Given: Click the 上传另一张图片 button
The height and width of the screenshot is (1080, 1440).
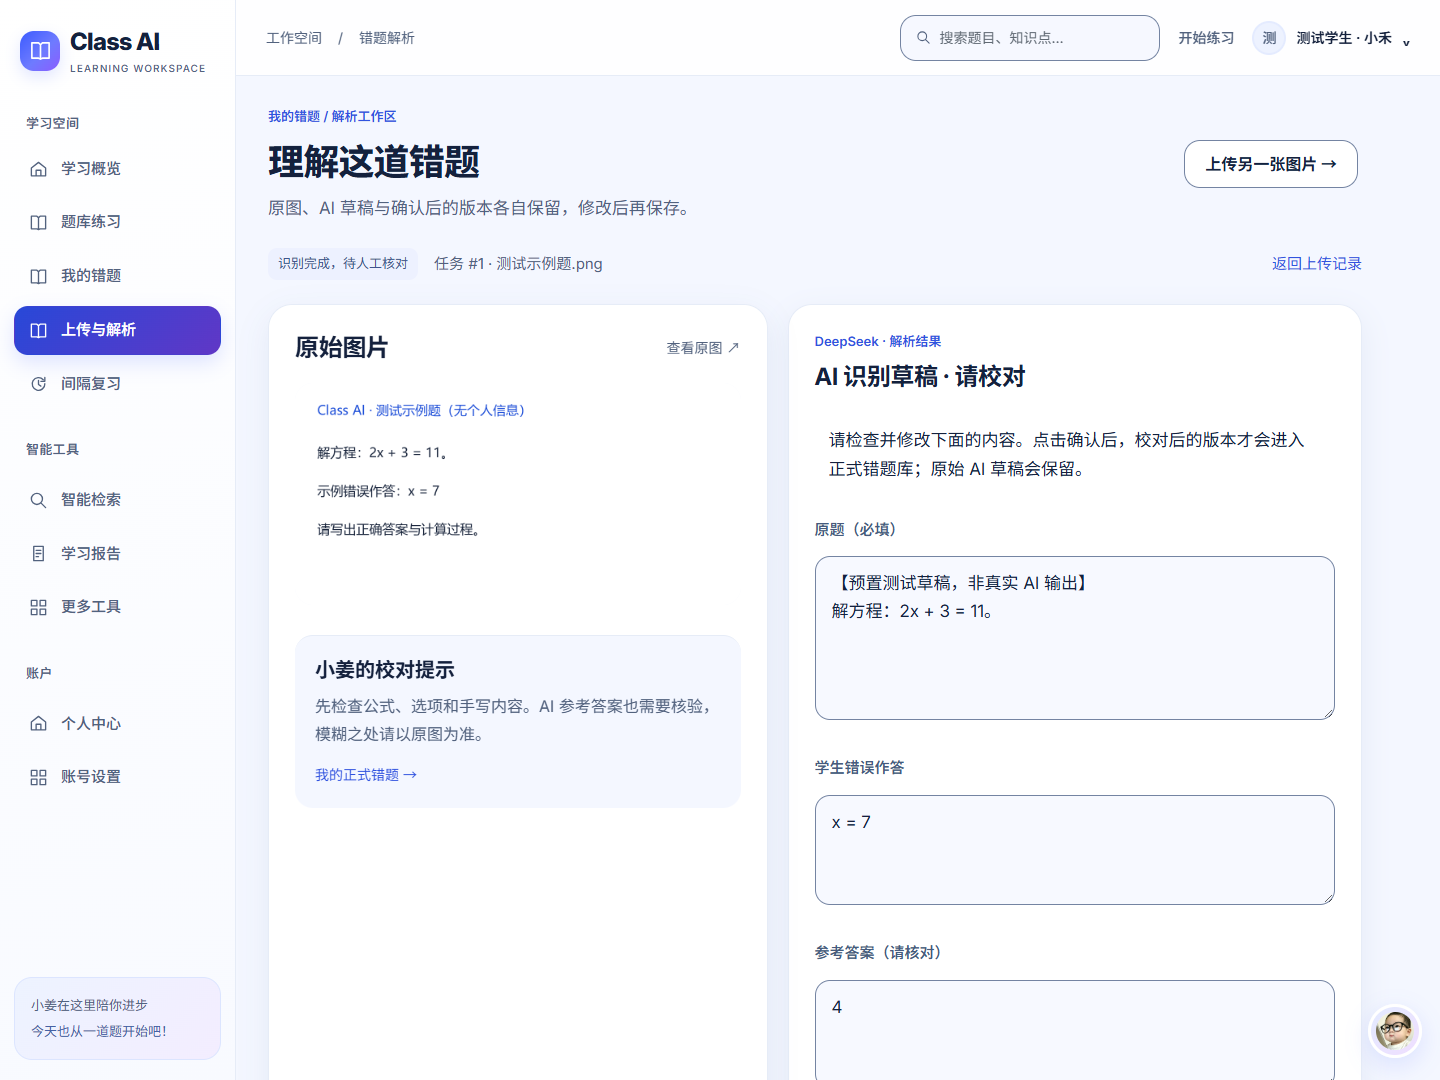Looking at the screenshot, I should [1270, 164].
